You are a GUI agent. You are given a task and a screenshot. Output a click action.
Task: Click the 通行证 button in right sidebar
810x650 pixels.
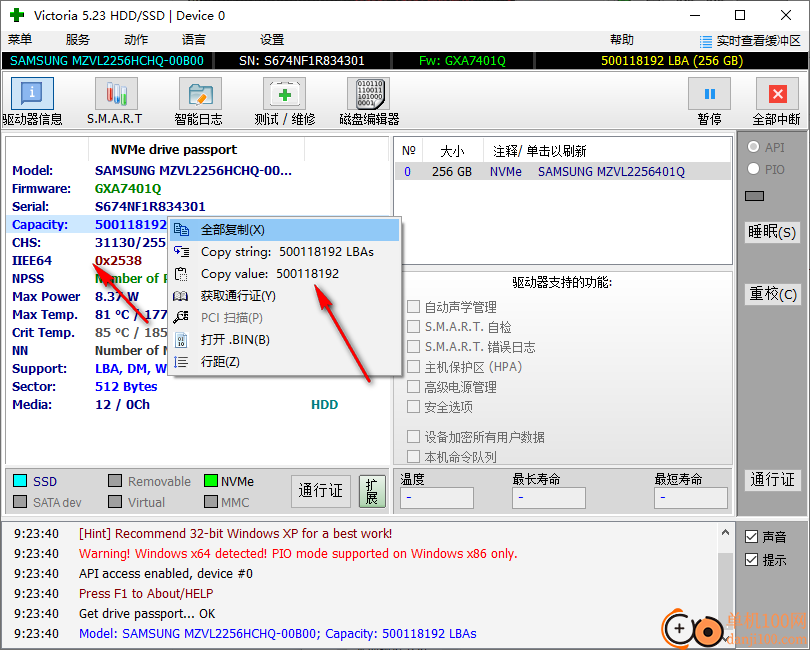tap(772, 479)
